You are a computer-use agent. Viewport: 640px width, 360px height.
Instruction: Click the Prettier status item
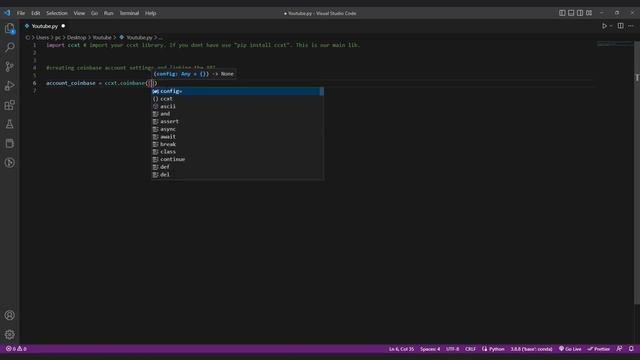[x=599, y=349]
